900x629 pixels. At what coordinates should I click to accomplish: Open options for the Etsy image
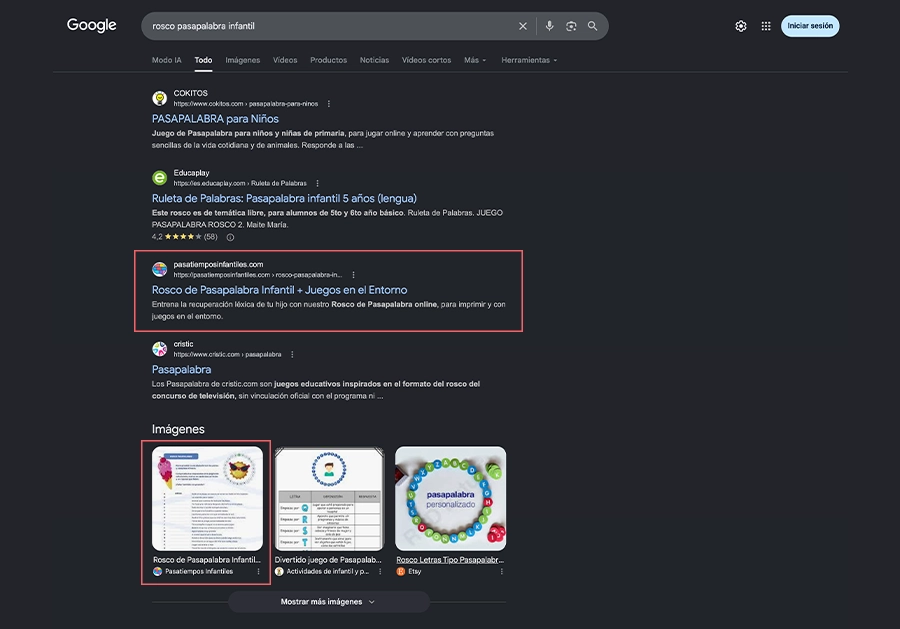click(x=502, y=572)
